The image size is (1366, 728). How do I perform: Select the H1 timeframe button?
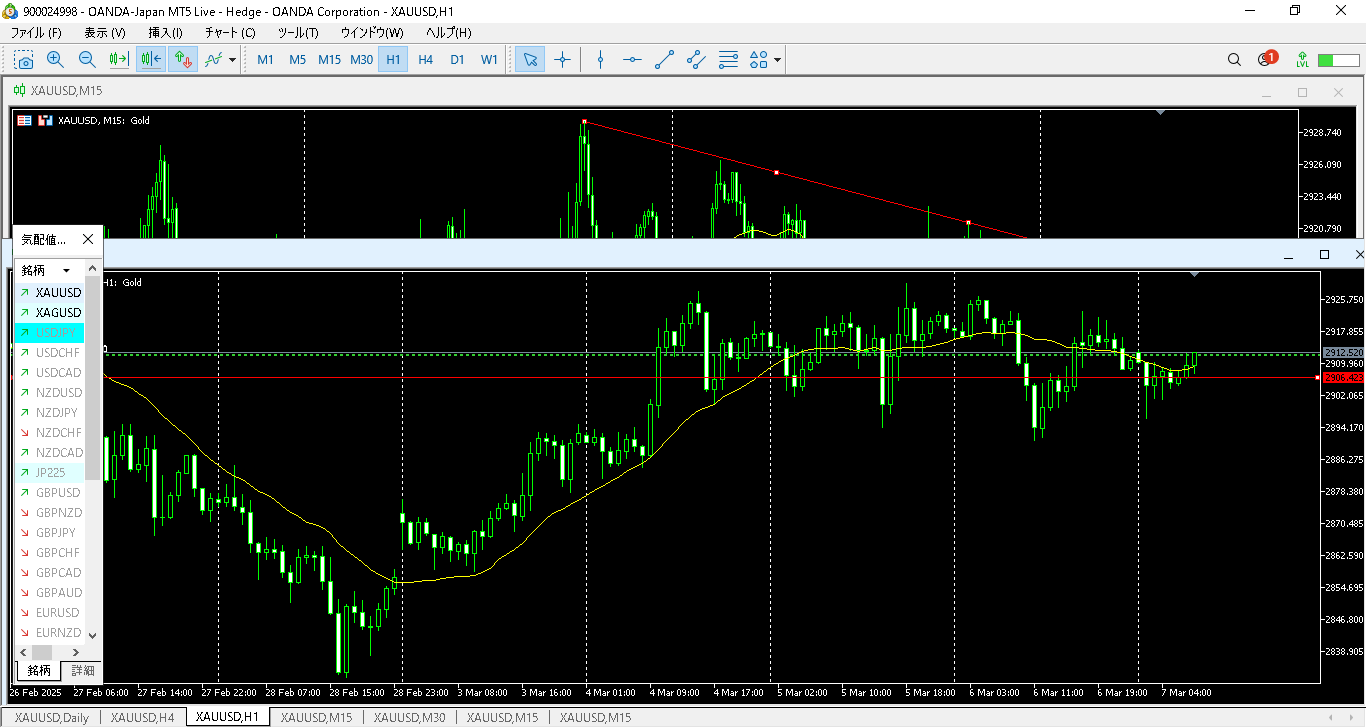[393, 59]
